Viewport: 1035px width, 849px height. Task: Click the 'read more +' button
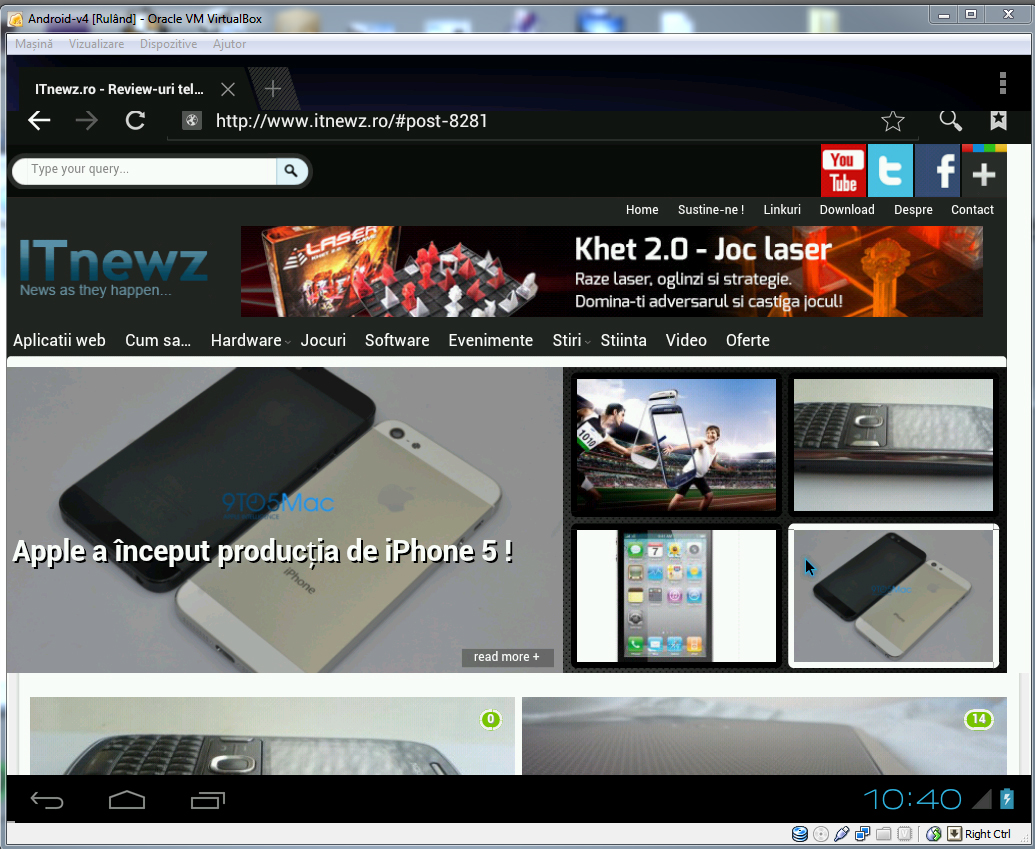pyautogui.click(x=507, y=657)
